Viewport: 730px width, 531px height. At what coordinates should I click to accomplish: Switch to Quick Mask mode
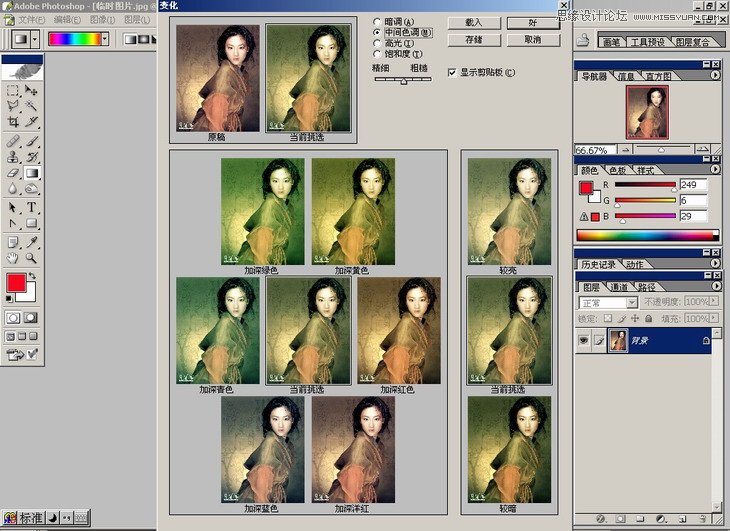click(31, 318)
